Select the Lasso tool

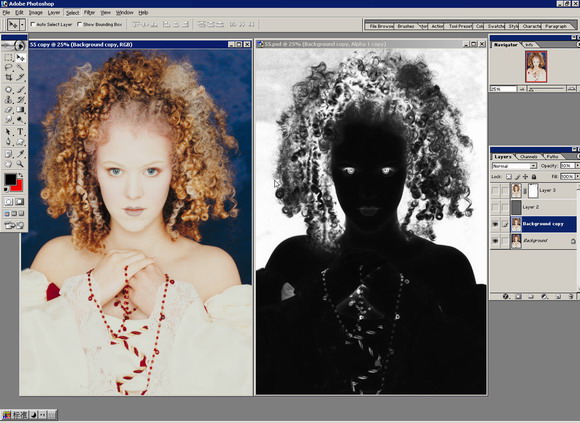pyautogui.click(x=8, y=67)
